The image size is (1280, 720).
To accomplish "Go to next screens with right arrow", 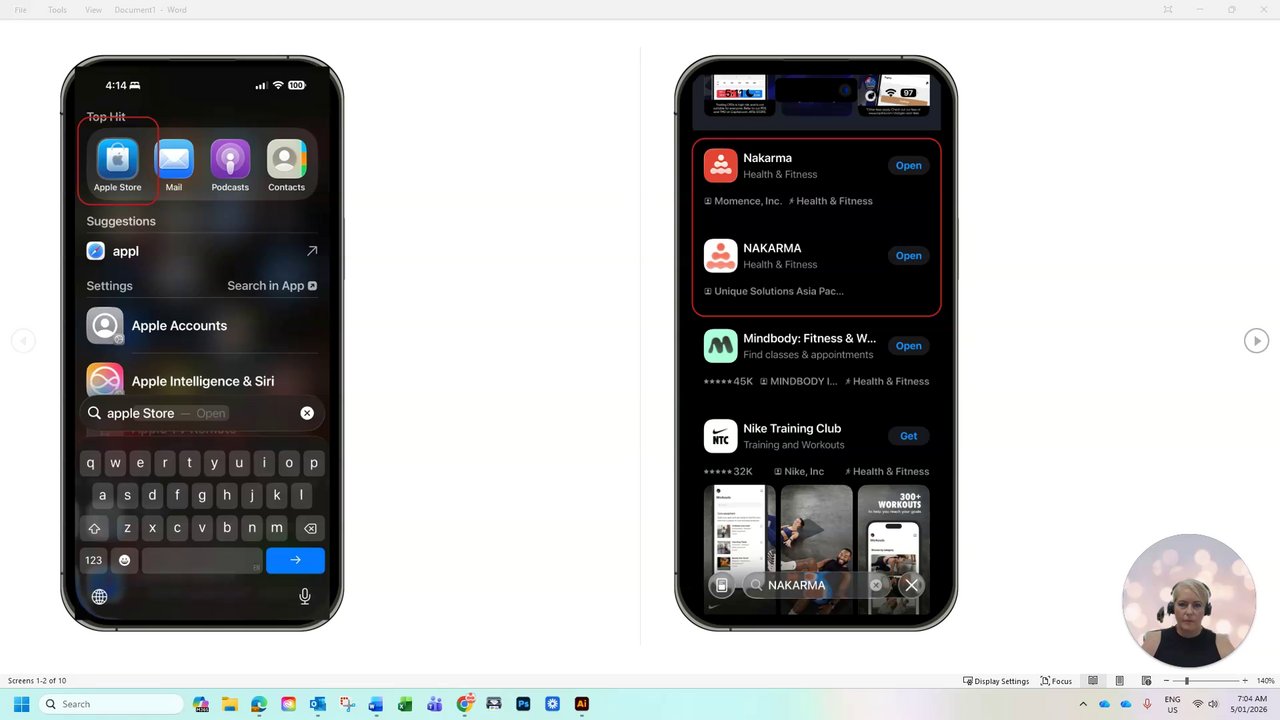I will pyautogui.click(x=1256, y=341).
